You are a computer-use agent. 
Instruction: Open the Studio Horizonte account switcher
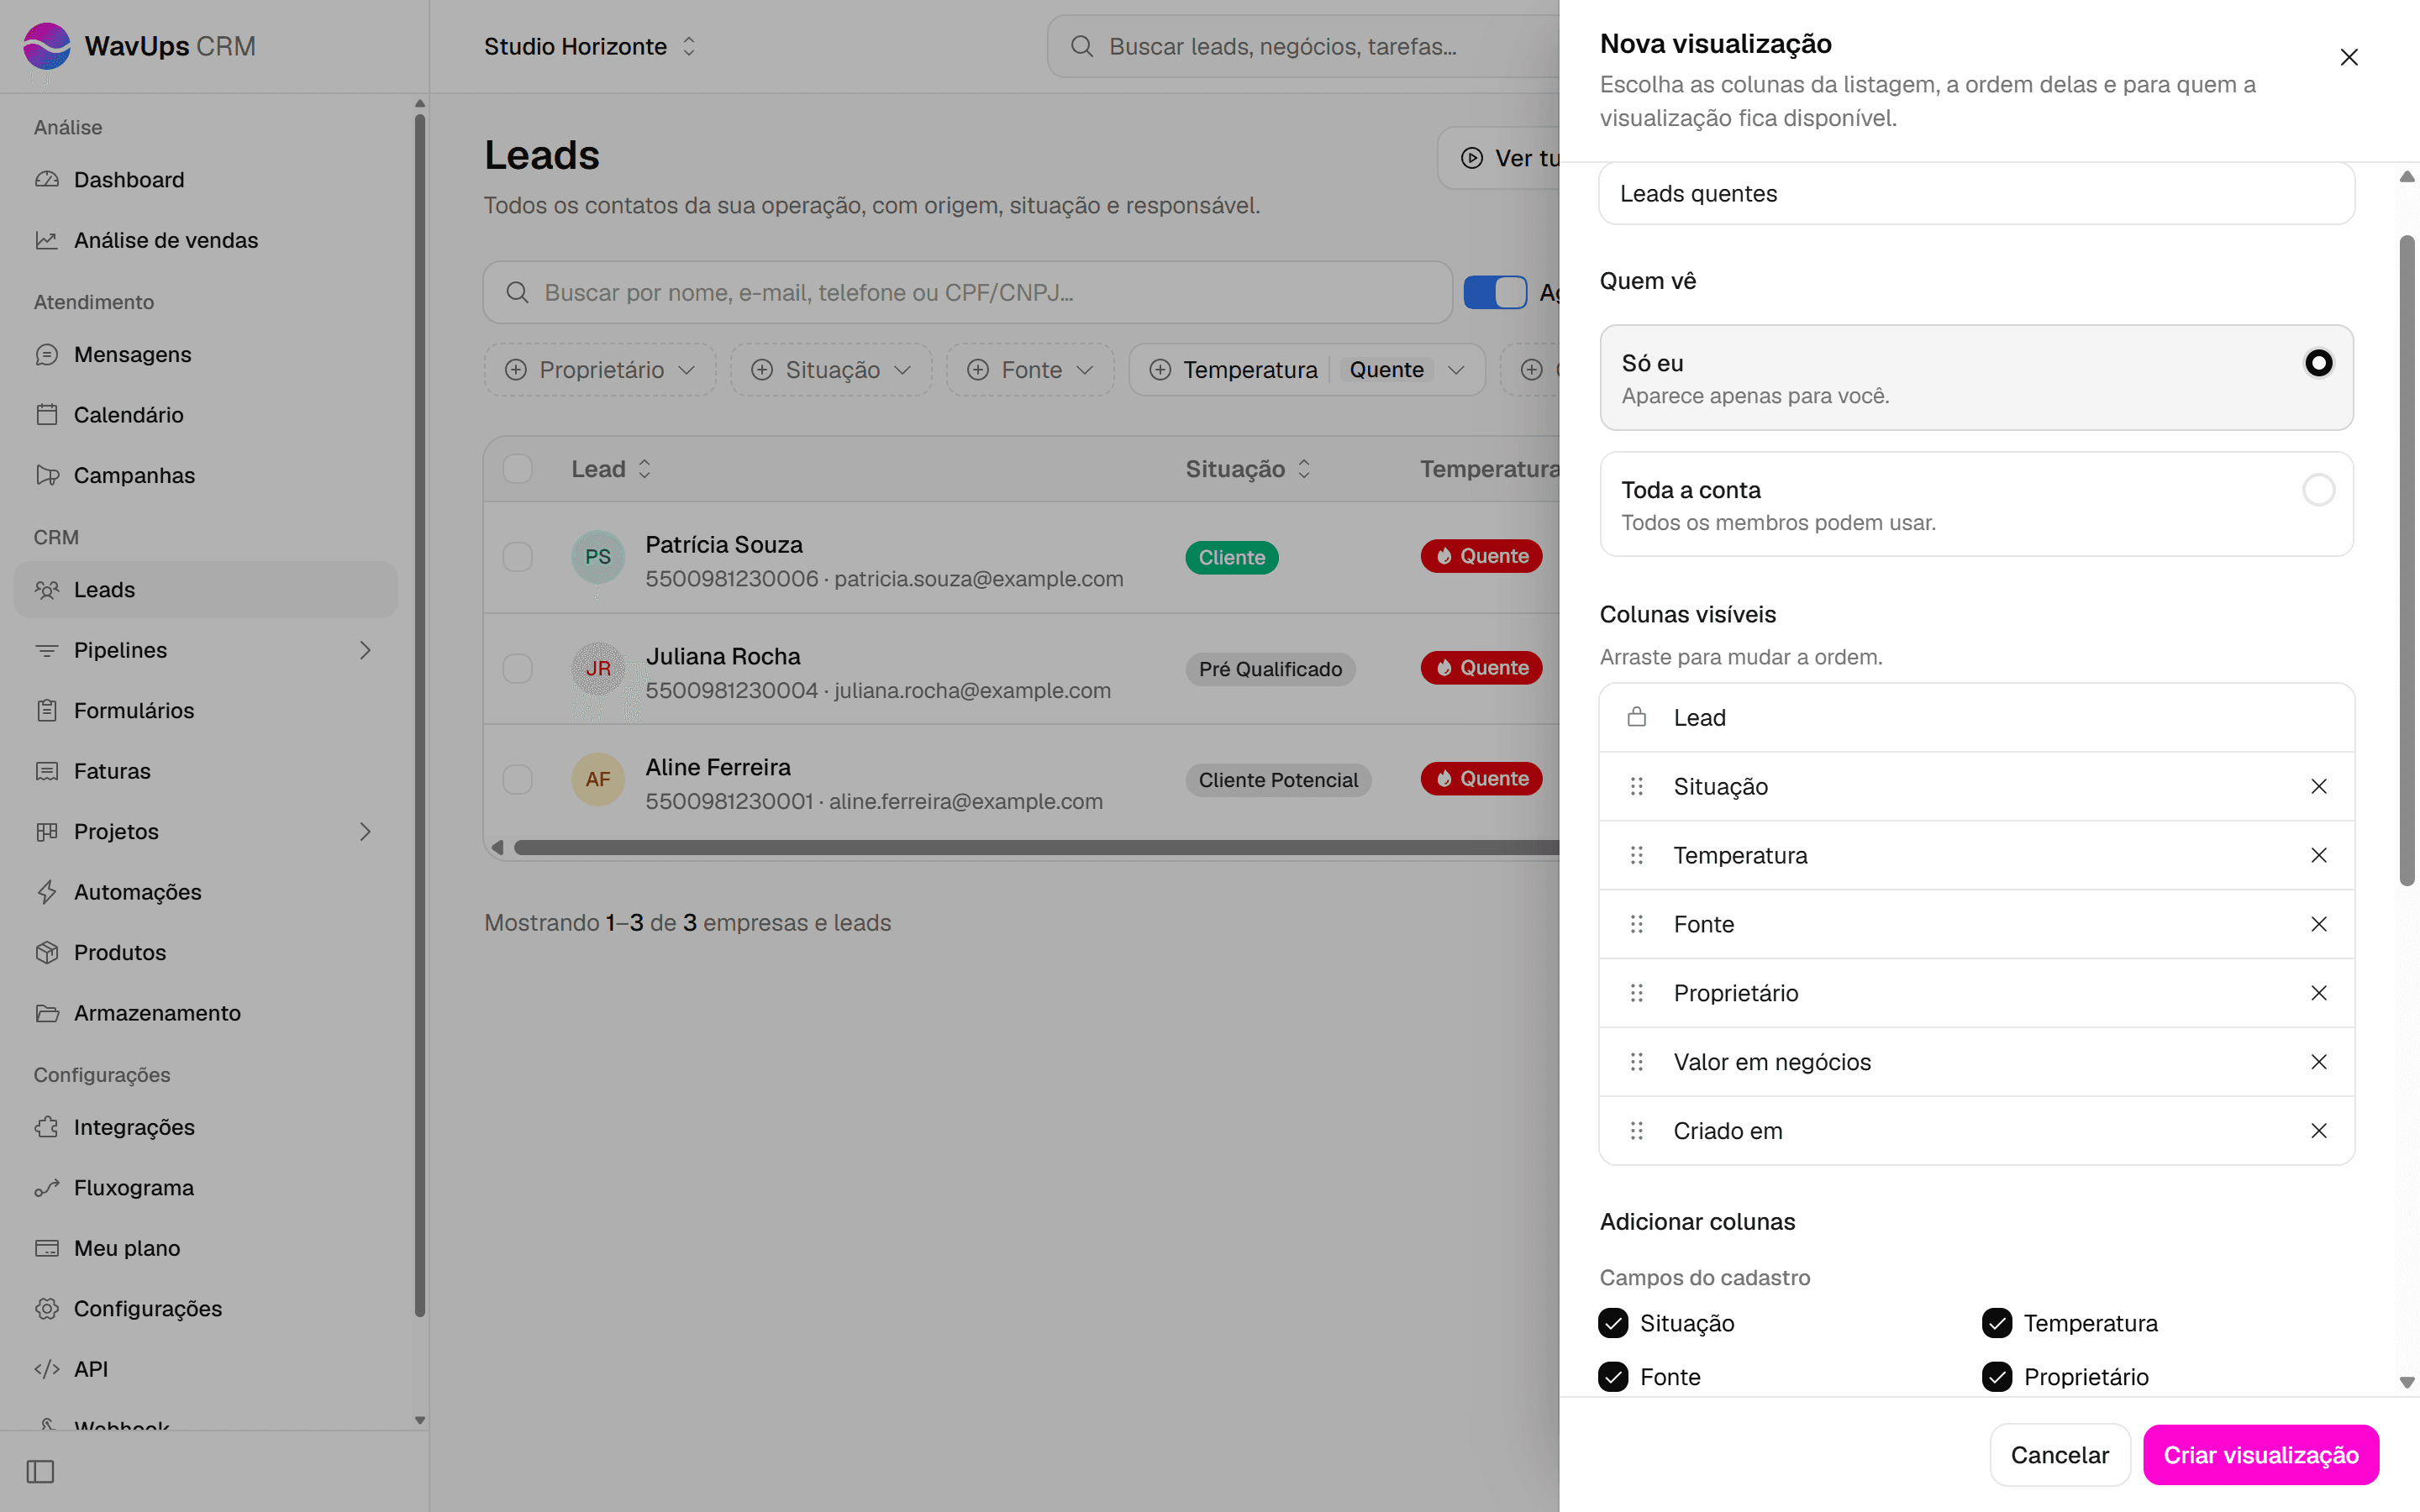(590, 46)
